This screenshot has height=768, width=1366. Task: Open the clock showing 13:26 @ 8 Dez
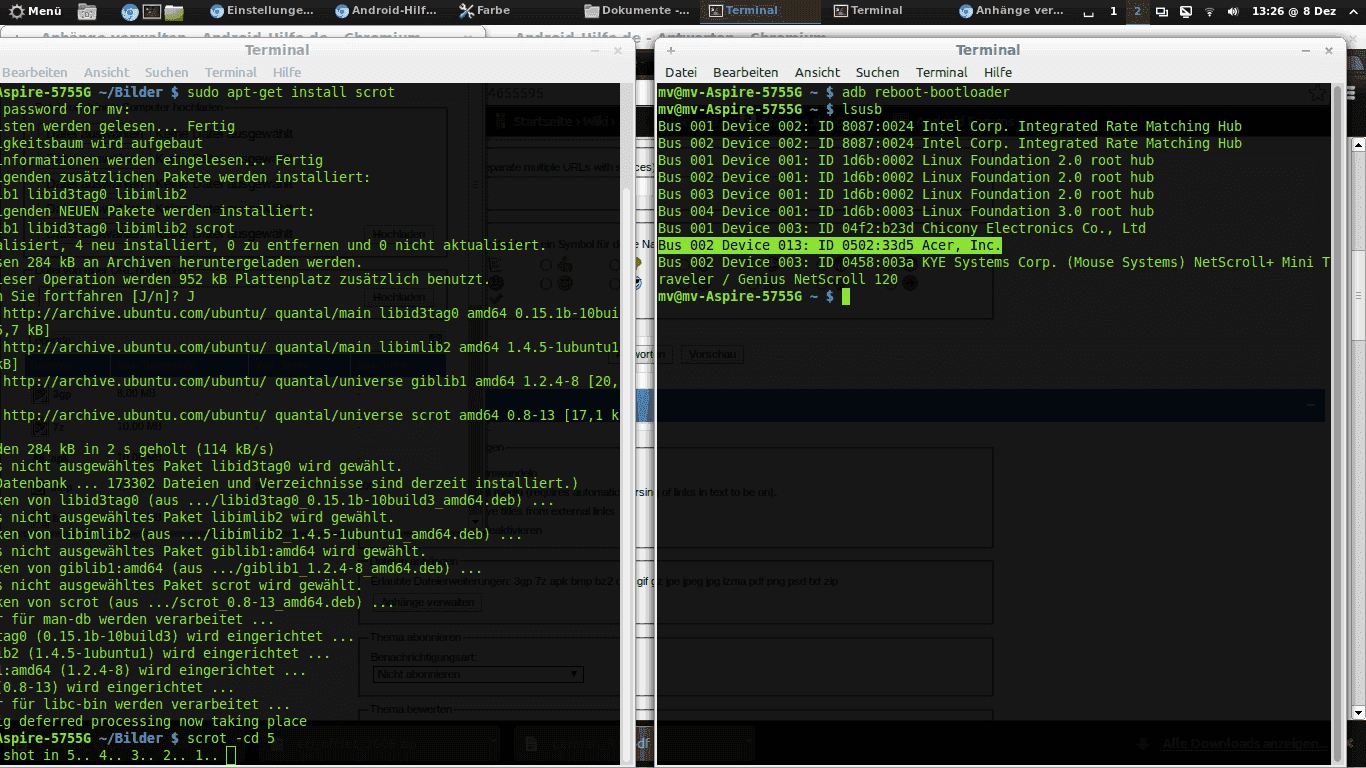pyautogui.click(x=1293, y=11)
